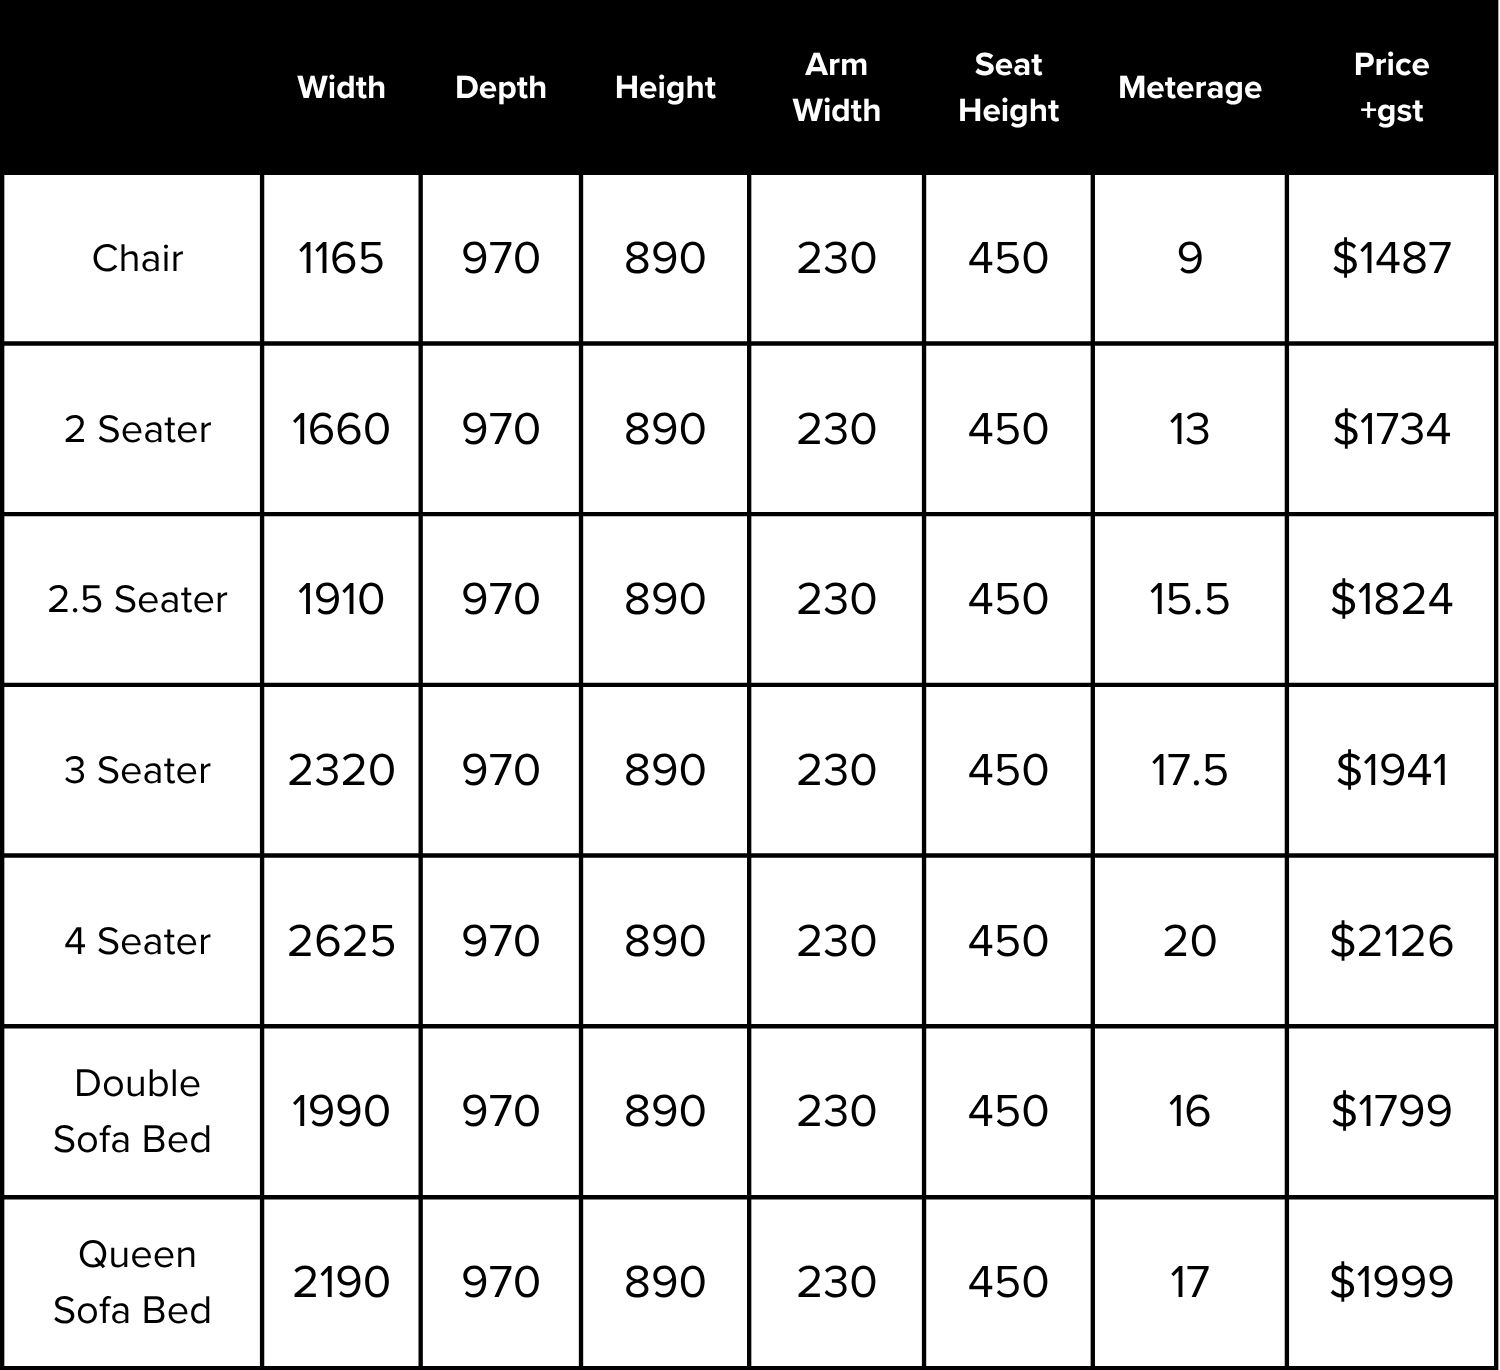Click the Height column header
The height and width of the screenshot is (1370, 1500).
[x=665, y=88]
